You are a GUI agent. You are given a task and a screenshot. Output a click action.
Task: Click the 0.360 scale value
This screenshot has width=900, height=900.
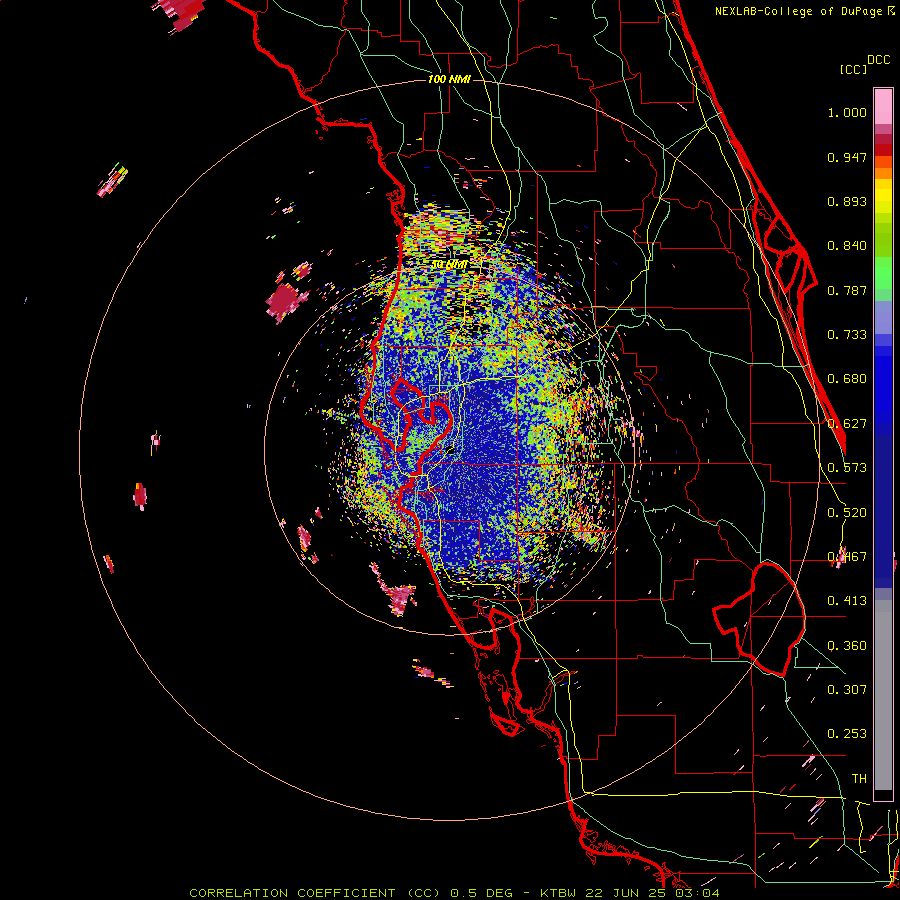click(x=847, y=646)
